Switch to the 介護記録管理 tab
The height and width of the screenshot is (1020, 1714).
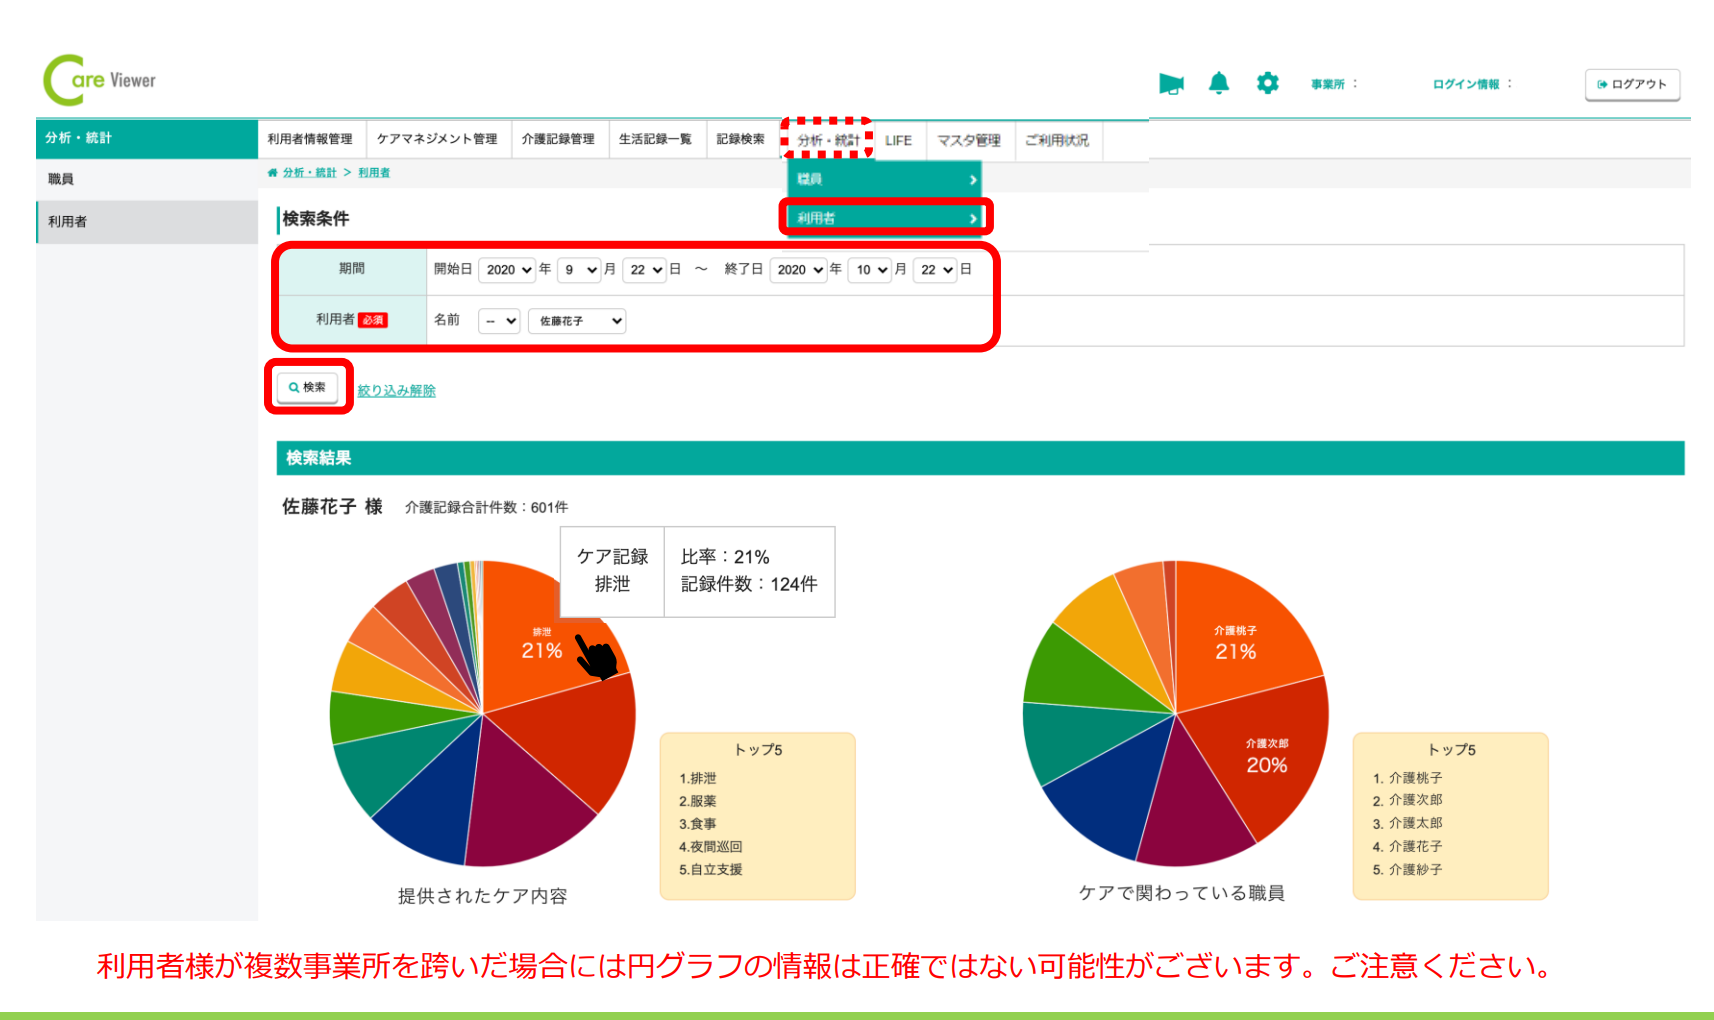[x=558, y=139]
